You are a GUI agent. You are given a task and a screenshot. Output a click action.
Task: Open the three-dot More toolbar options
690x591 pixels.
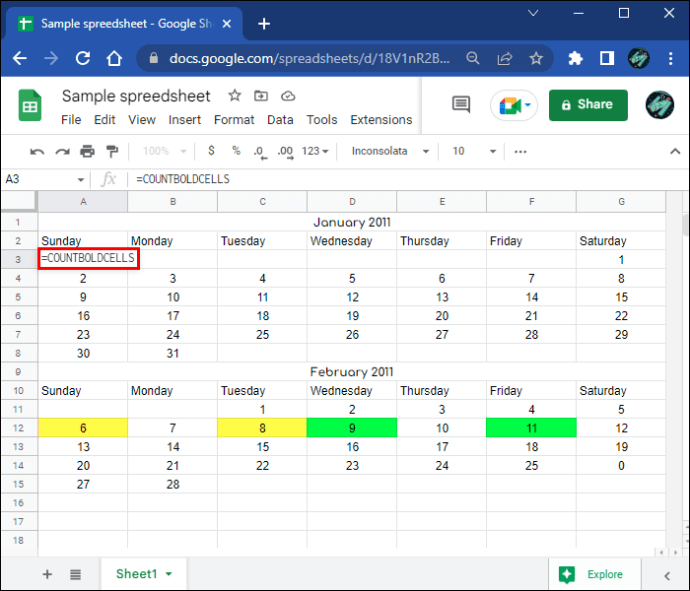[x=520, y=151]
